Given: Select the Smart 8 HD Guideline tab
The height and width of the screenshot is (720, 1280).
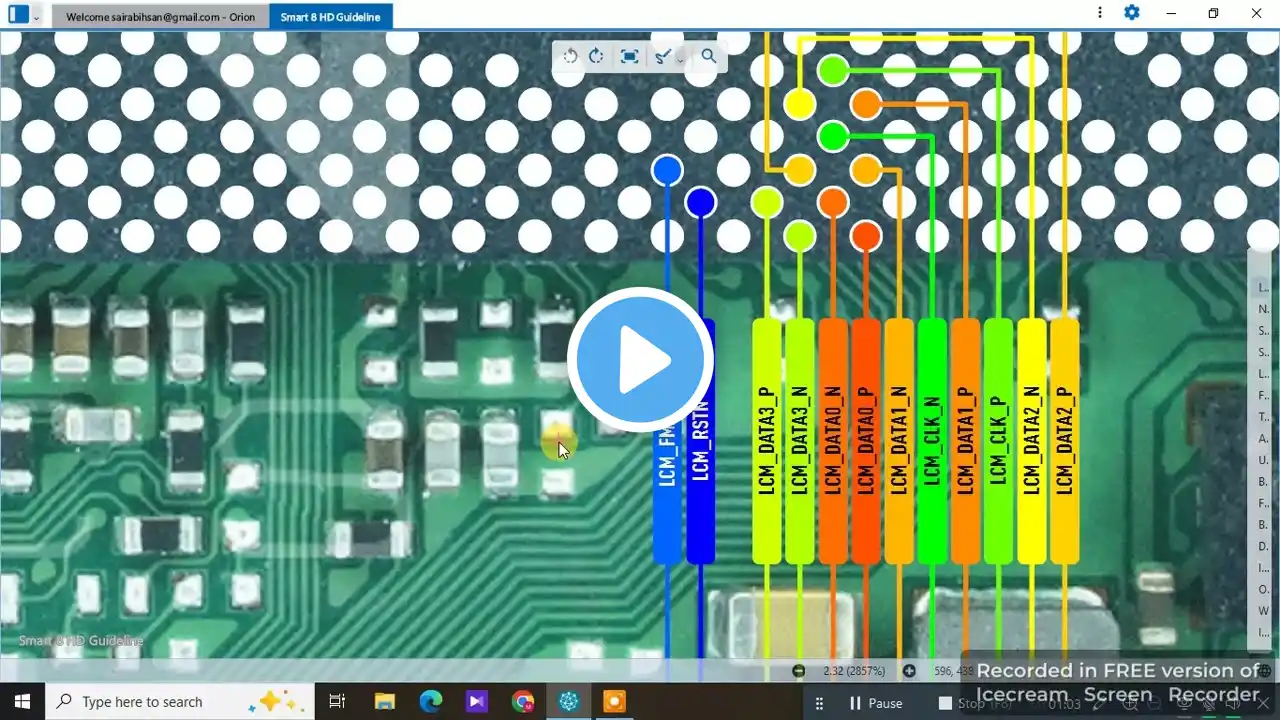Looking at the screenshot, I should (x=330, y=17).
